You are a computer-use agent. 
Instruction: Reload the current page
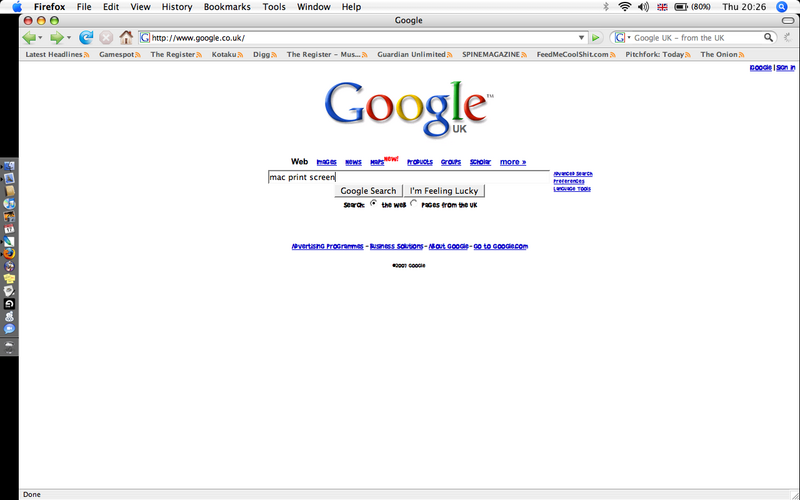click(86, 37)
